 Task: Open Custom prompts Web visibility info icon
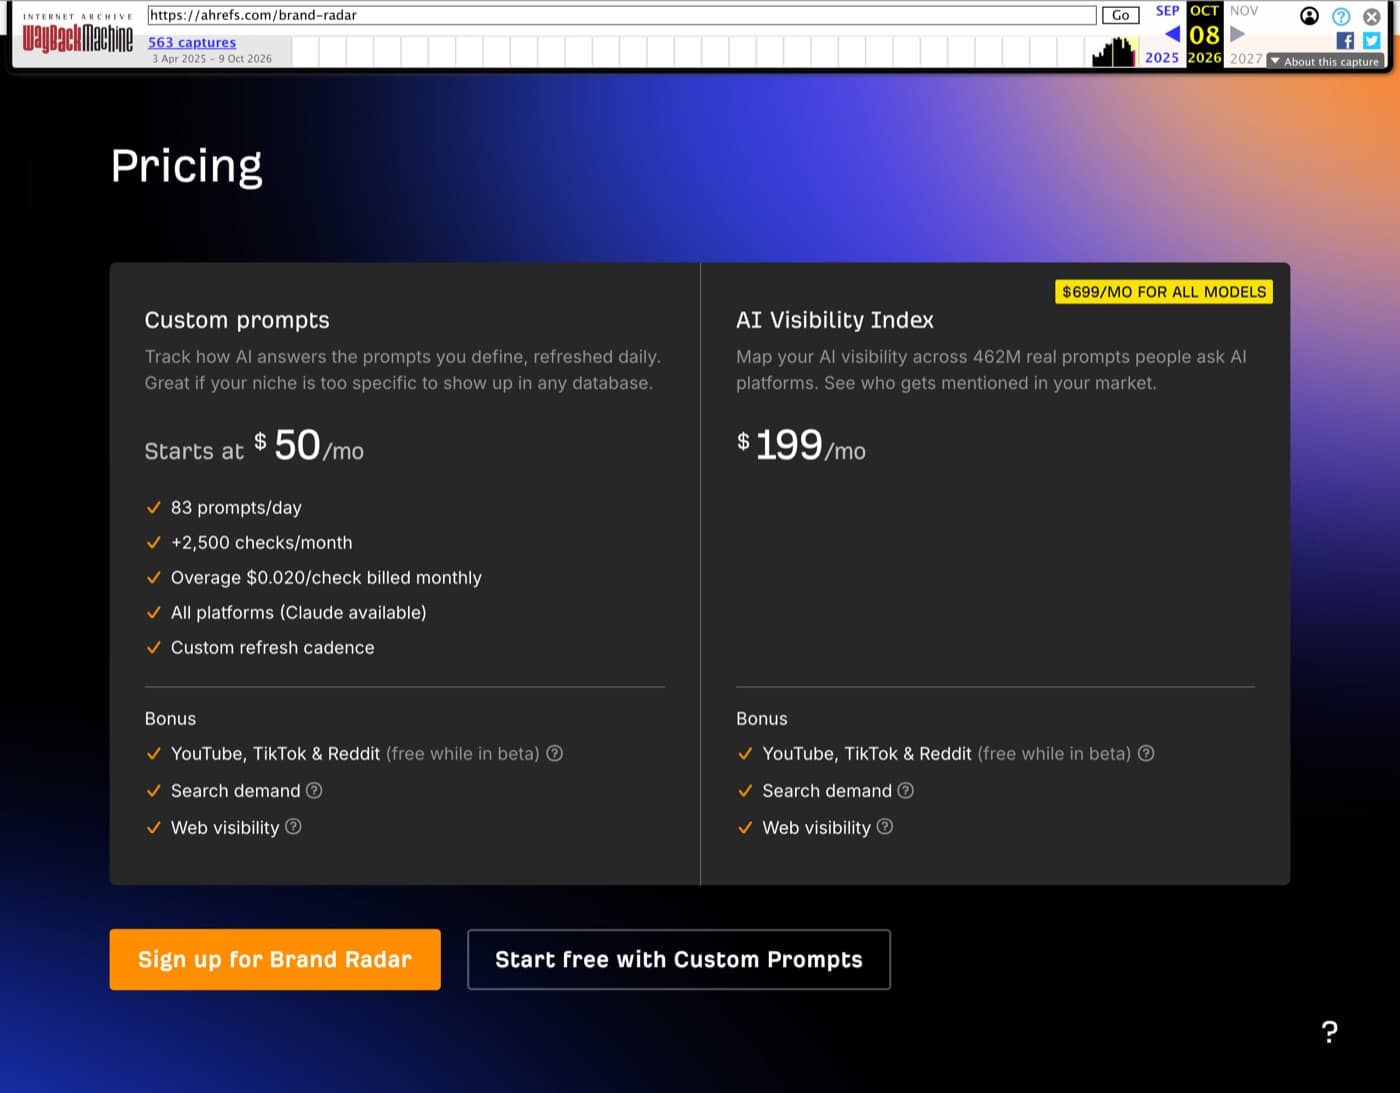(293, 827)
